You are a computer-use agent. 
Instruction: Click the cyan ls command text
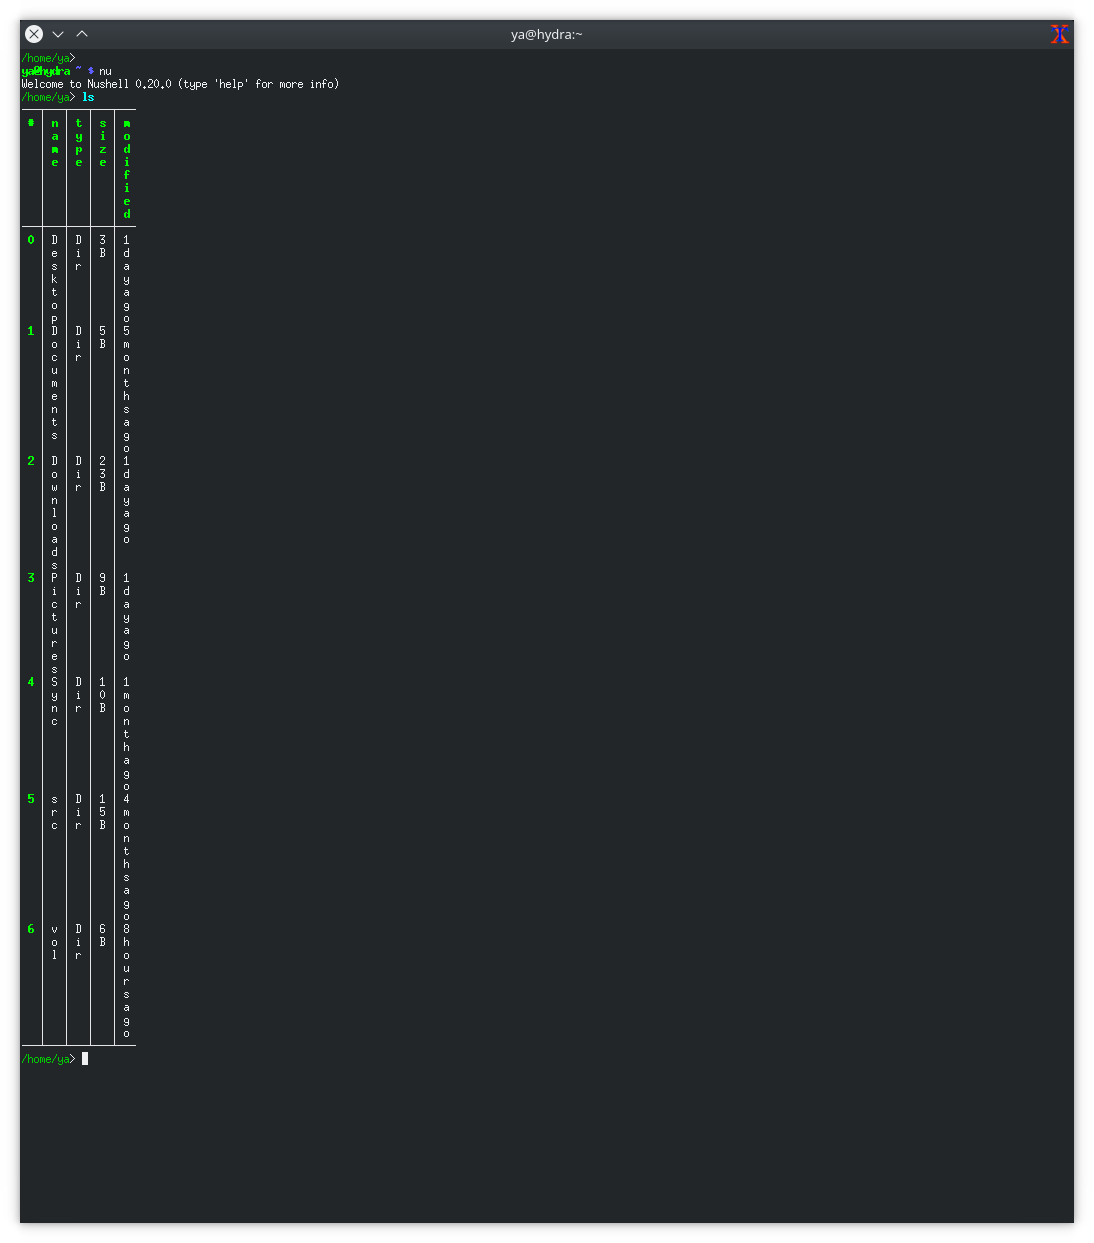(88, 97)
